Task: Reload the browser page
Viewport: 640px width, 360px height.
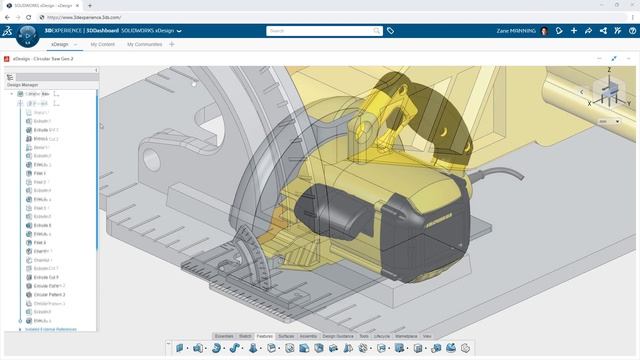Action: coord(29,18)
